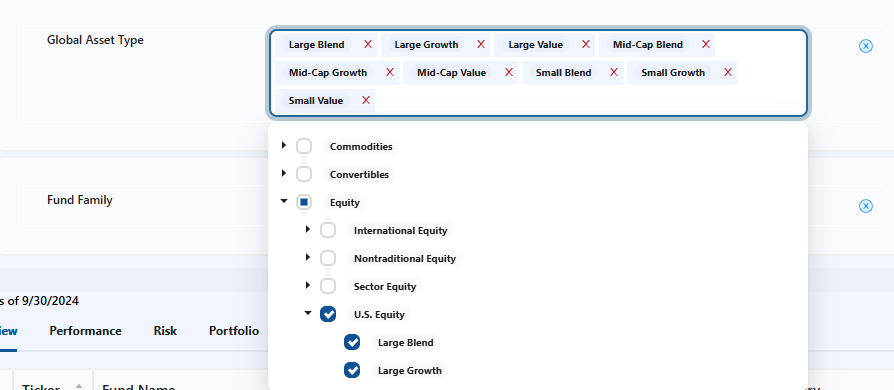Remove the Large Growth tag
Viewport: 894px width, 390px height.
coord(481,44)
